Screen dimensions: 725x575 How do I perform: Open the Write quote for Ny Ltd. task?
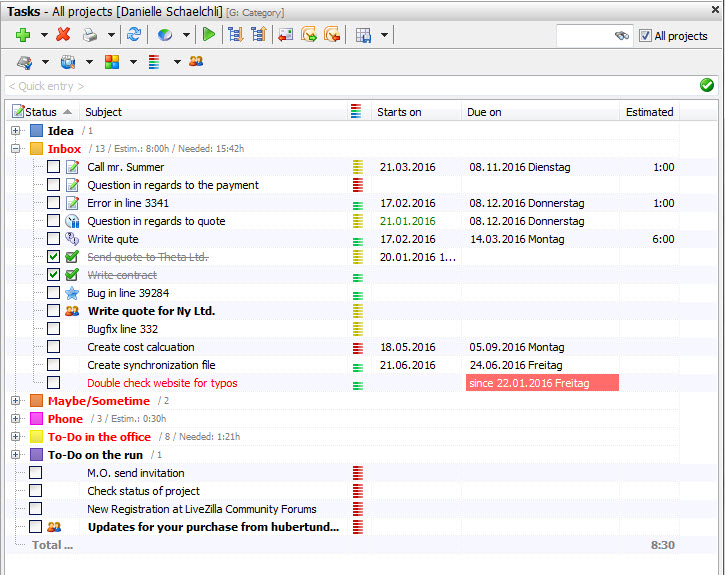(x=151, y=311)
